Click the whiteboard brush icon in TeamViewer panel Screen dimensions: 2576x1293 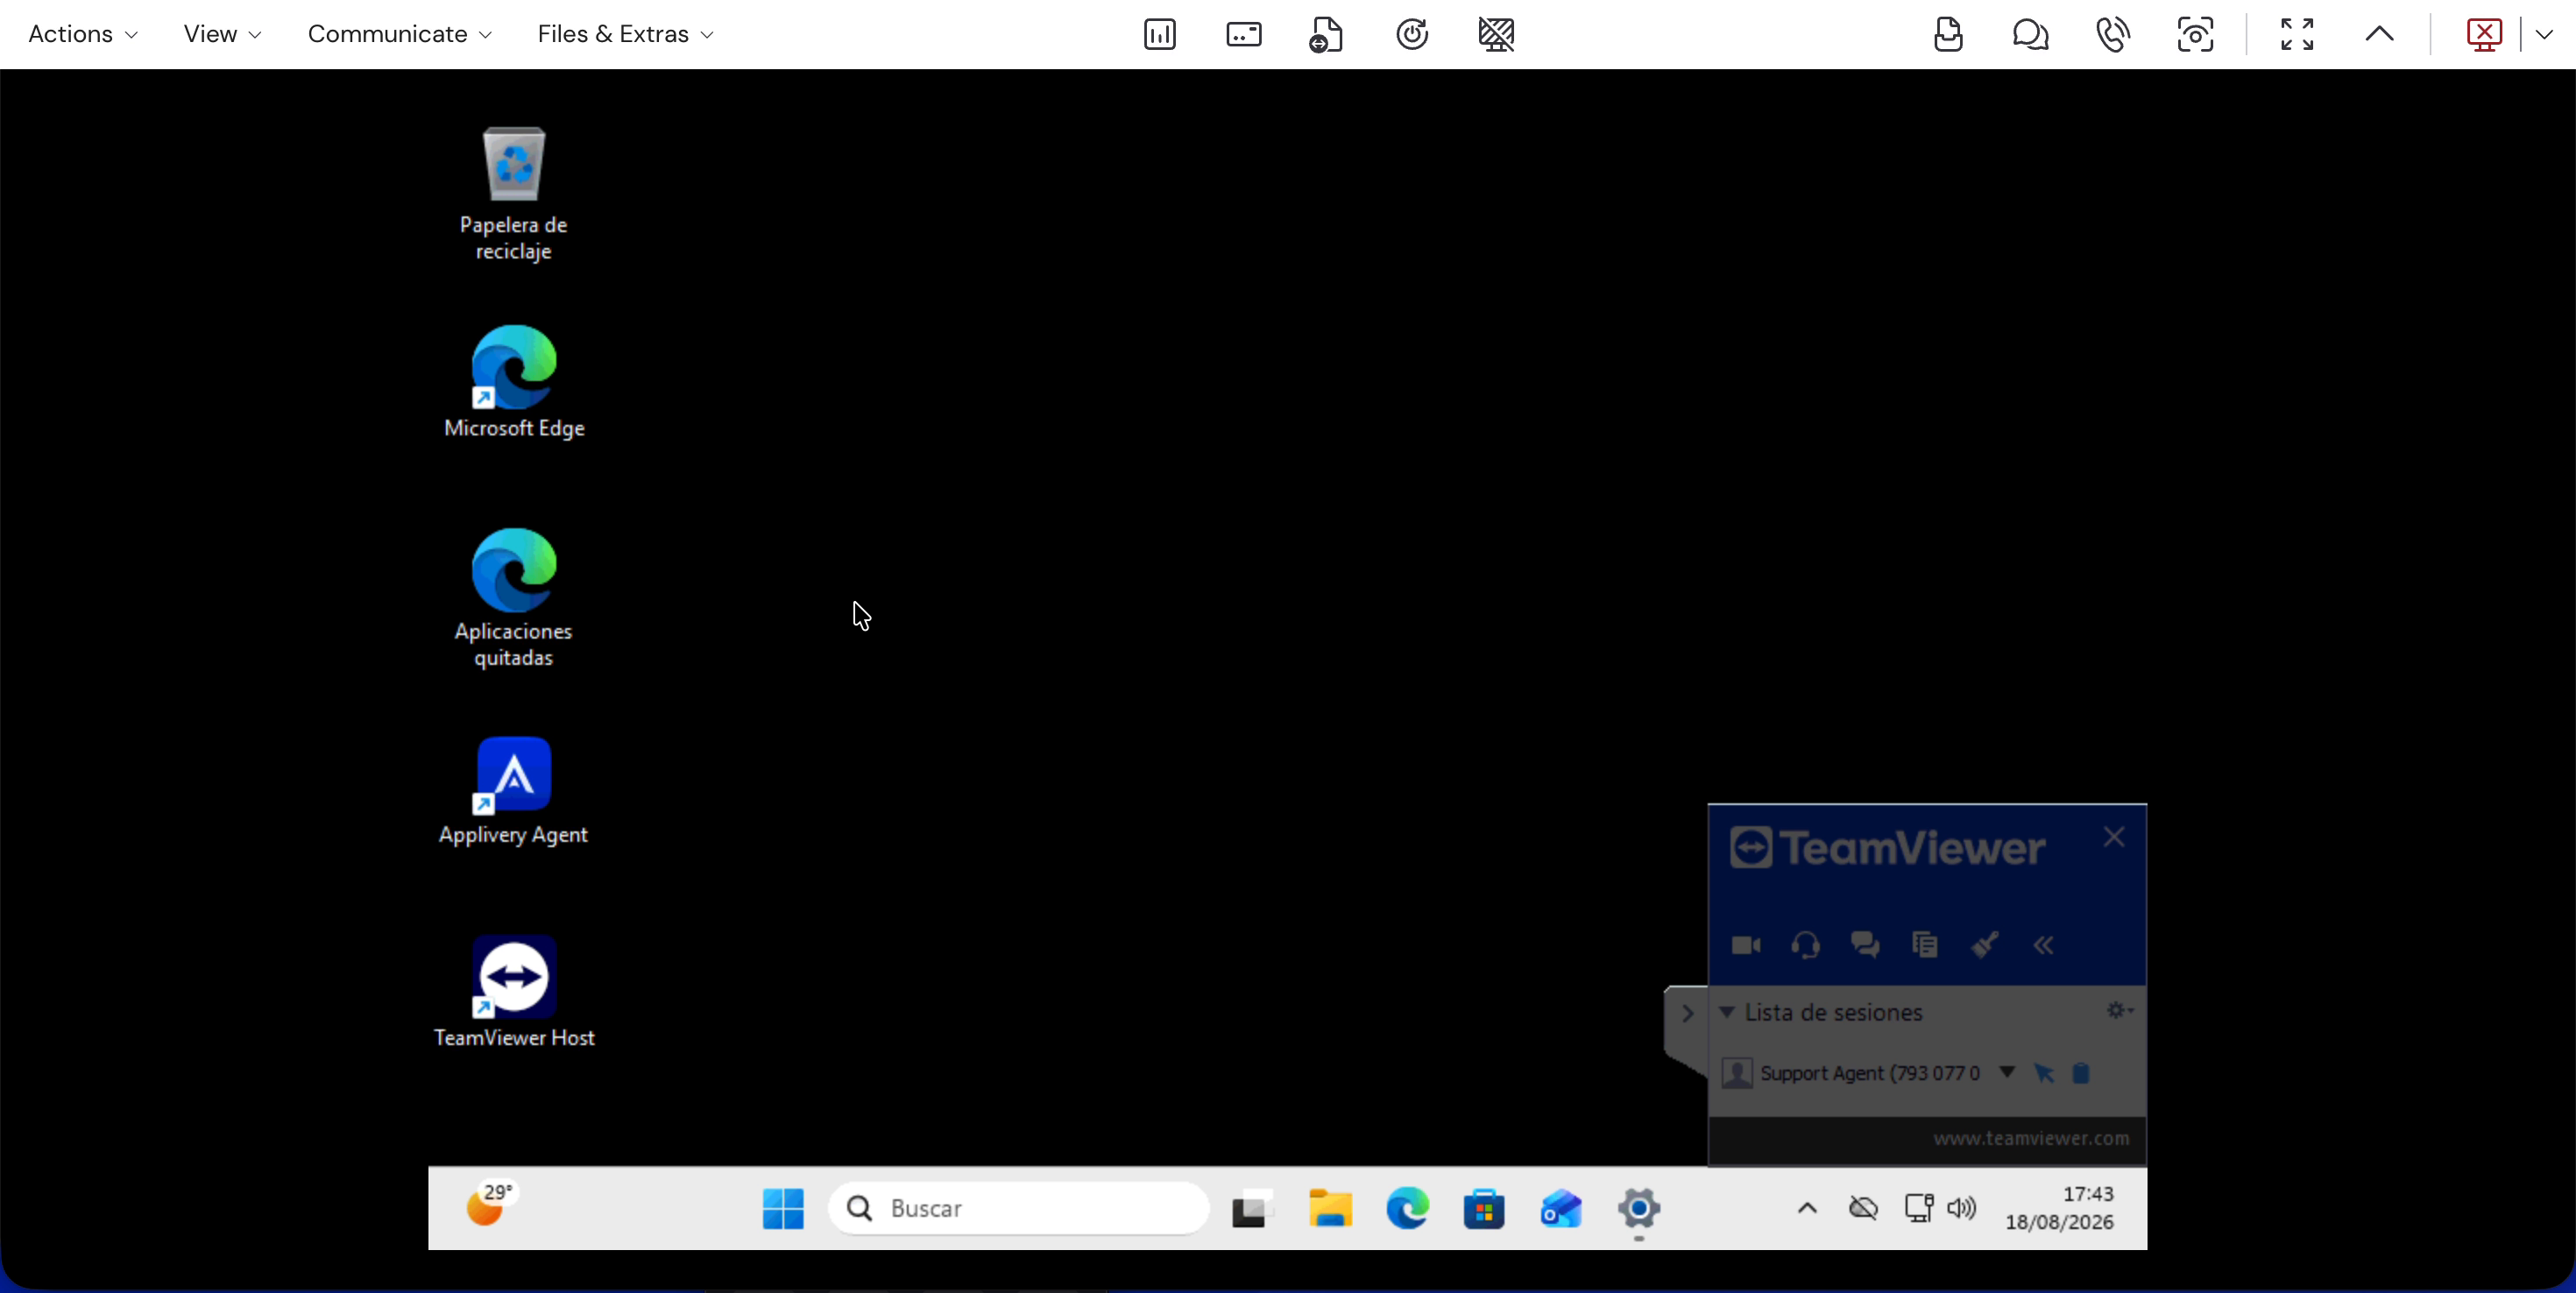point(1984,945)
